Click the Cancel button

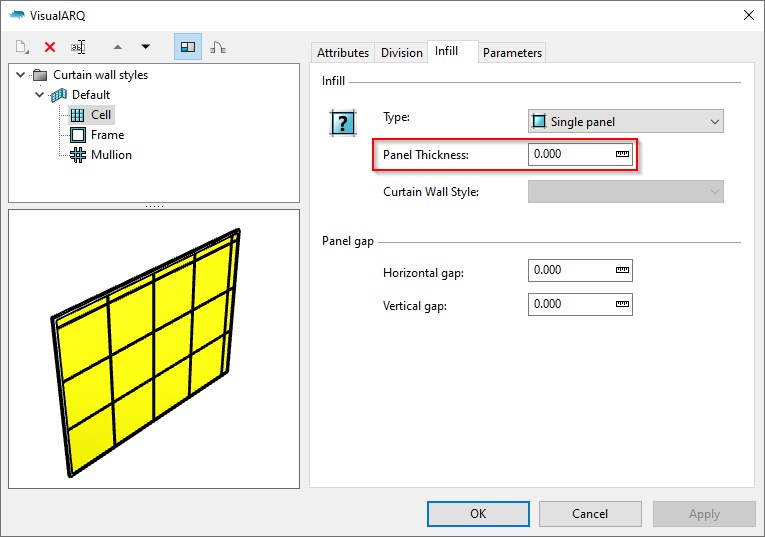[x=590, y=514]
